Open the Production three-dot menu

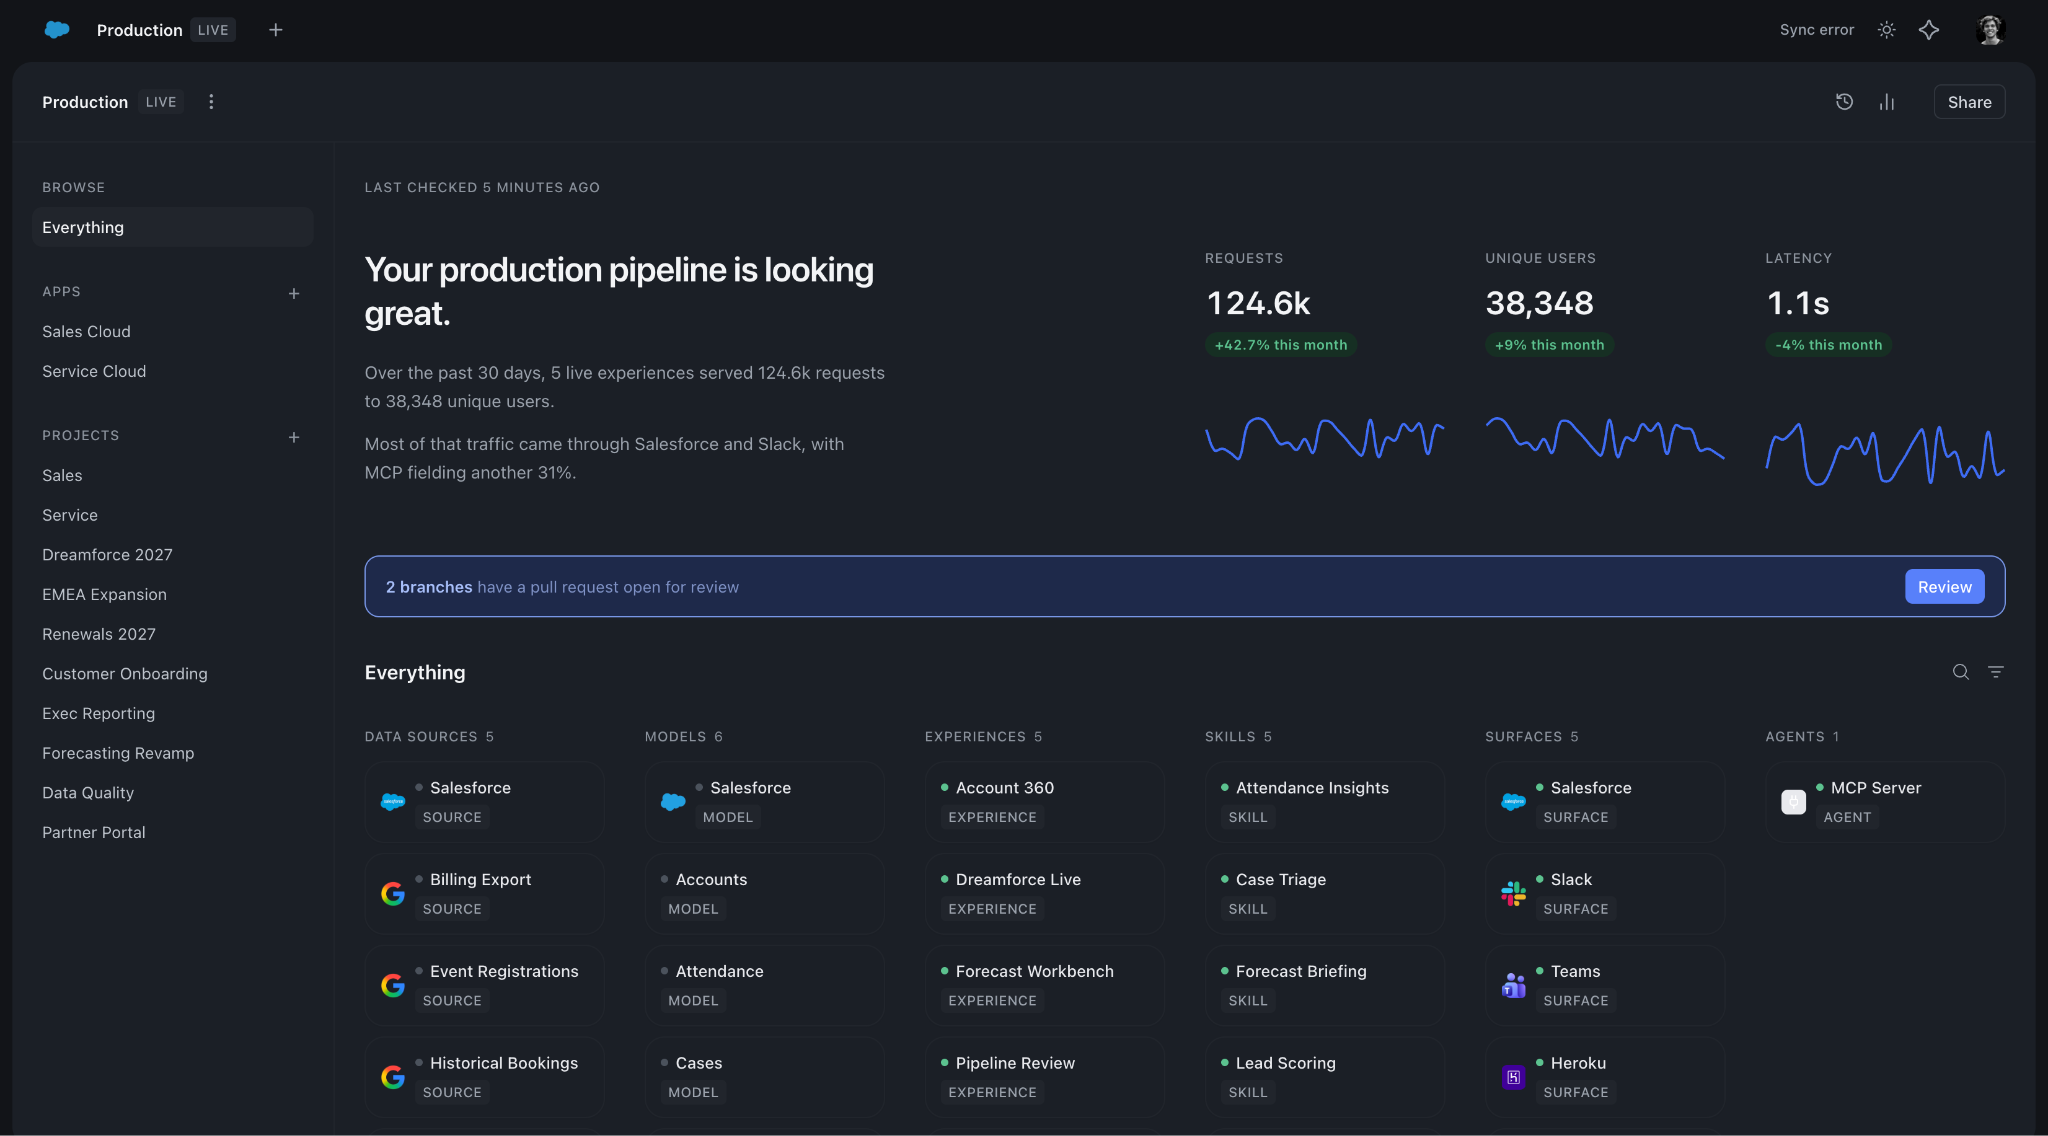211,102
